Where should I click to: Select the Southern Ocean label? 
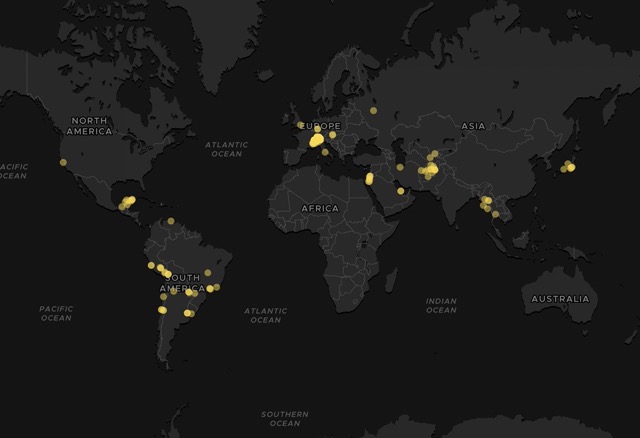[x=285, y=418]
